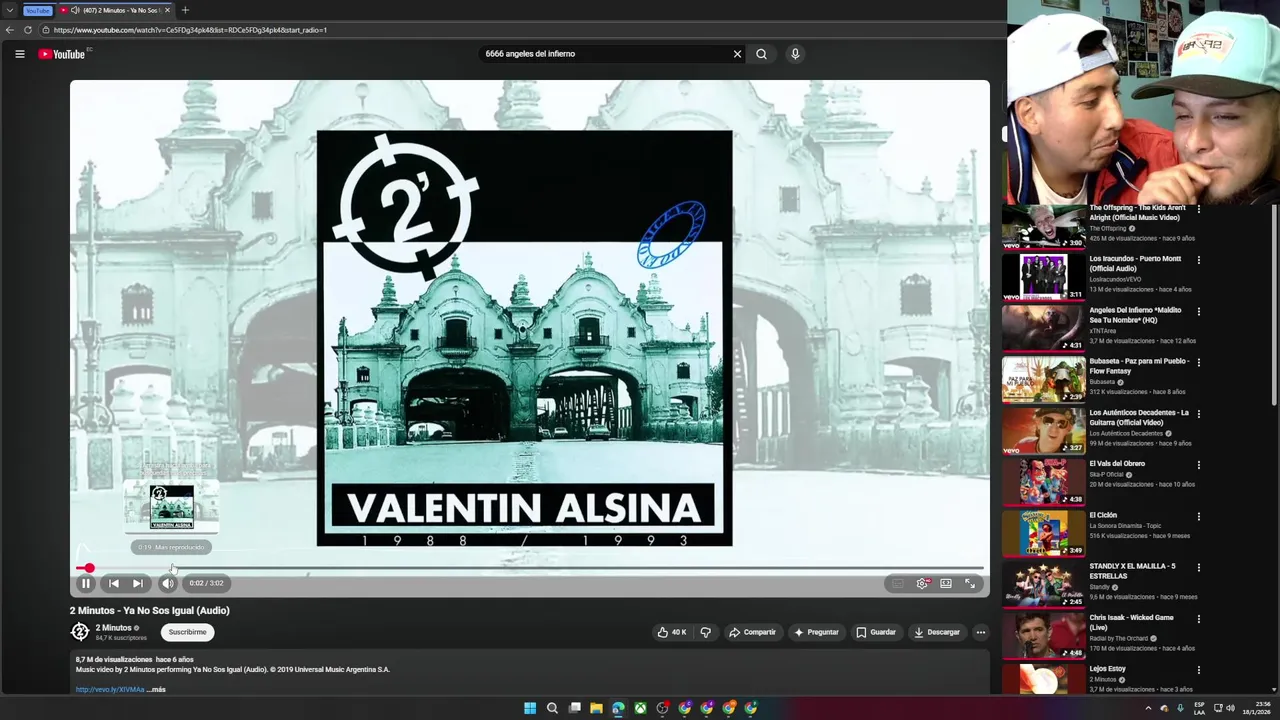Viewport: 1280px width, 720px height.
Task: Open options for The Offspring video
Action: click(x=1199, y=208)
